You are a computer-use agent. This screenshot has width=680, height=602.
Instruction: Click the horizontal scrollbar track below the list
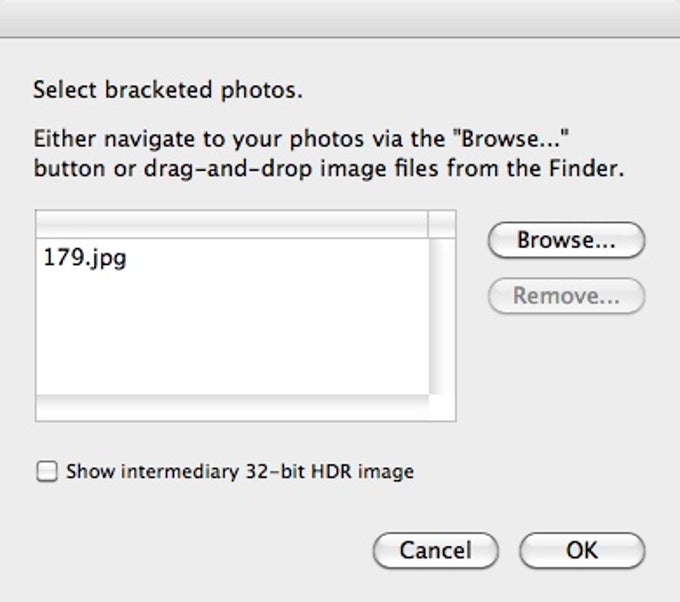point(230,408)
